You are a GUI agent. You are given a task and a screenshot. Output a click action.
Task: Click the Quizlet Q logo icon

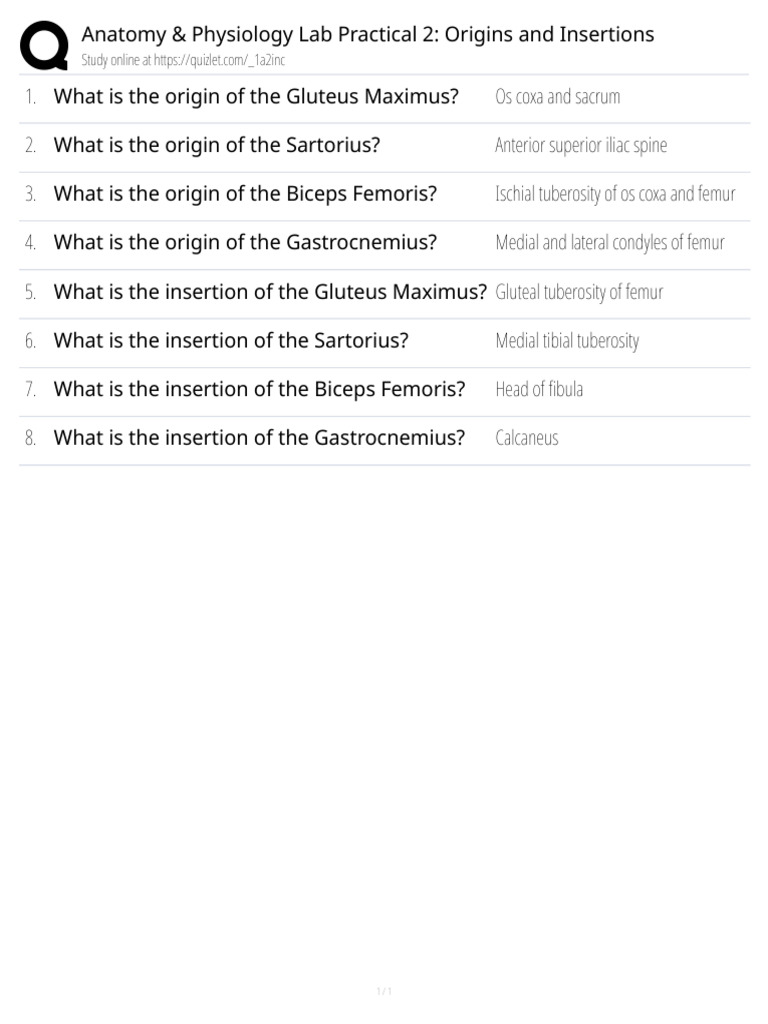point(44,45)
